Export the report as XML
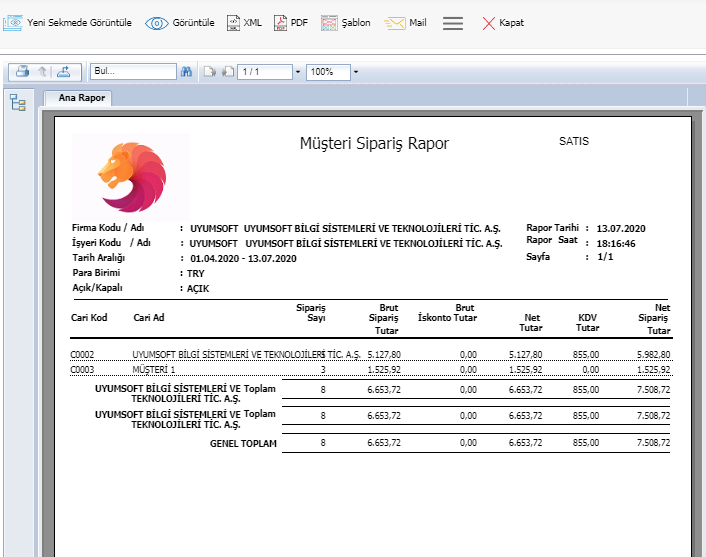 click(243, 22)
